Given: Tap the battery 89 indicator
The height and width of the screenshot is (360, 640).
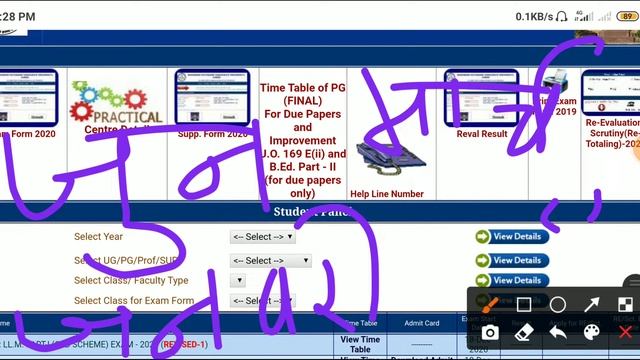Looking at the screenshot, I should tap(628, 16).
